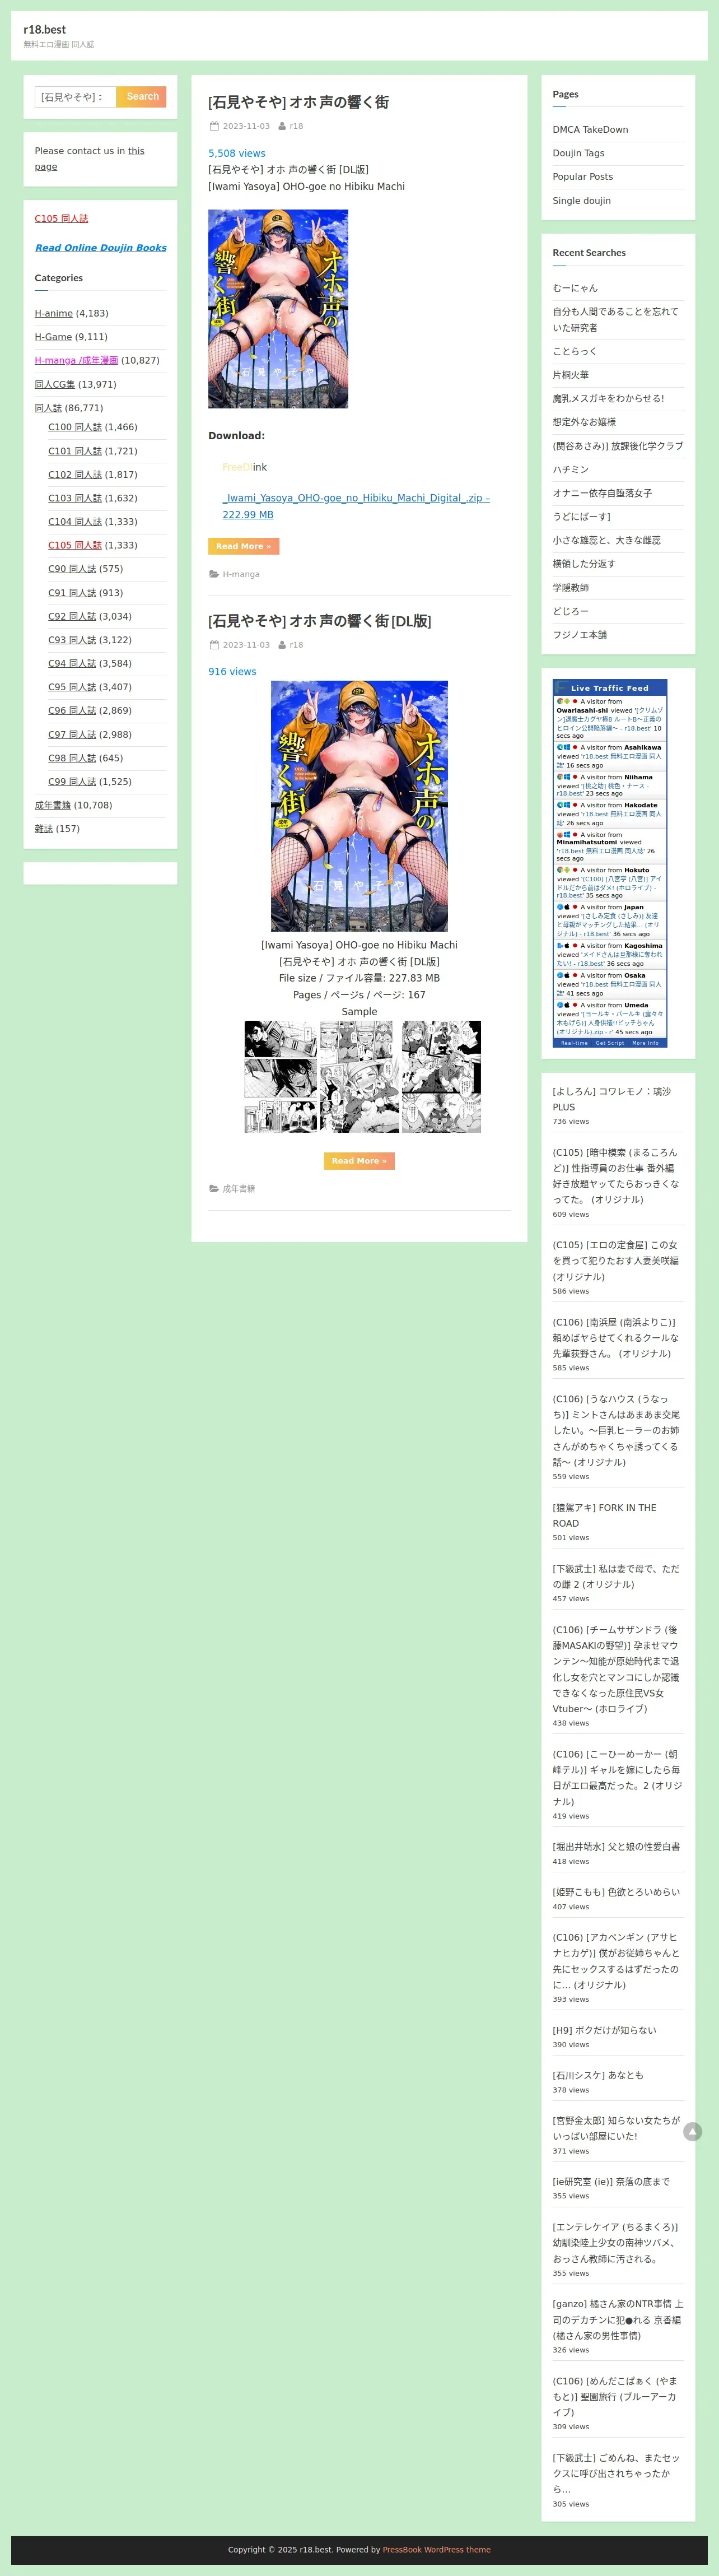Click the Live Traffic Feed header
Screen dimensions: 719x2576
[x=610, y=688]
